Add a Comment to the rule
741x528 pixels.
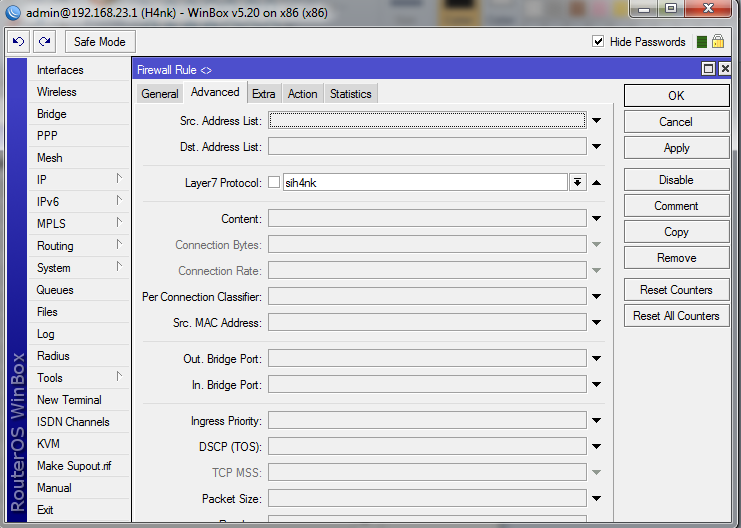click(676, 206)
